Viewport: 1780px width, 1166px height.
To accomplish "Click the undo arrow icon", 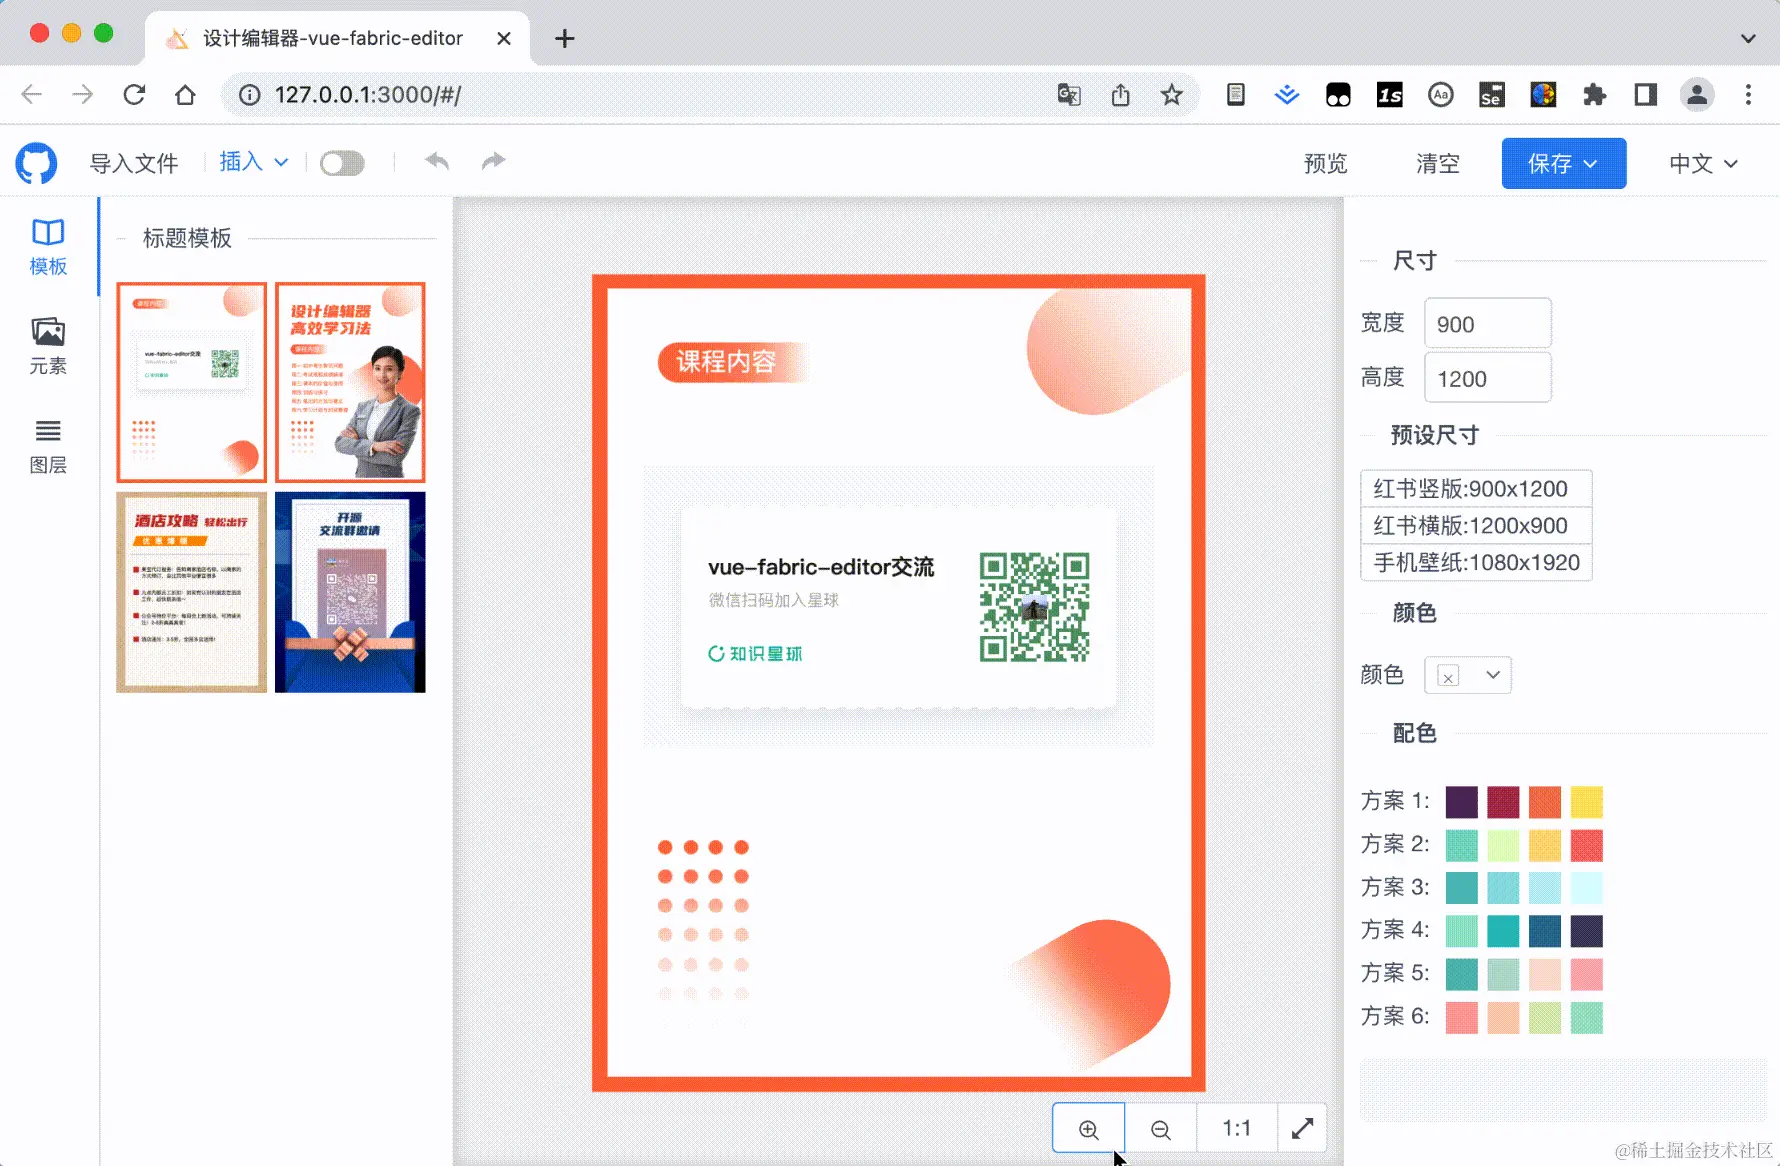I will 437,161.
